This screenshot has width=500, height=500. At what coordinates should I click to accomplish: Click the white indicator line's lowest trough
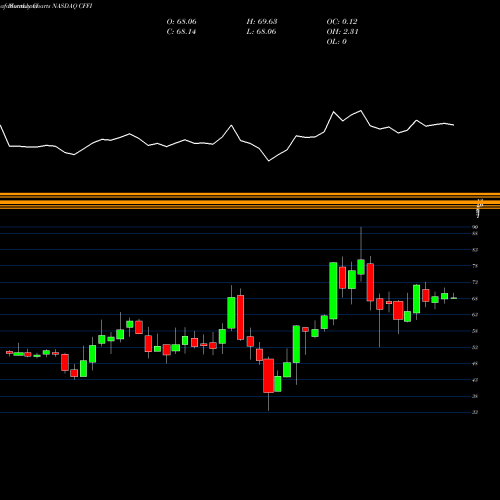coord(269,161)
